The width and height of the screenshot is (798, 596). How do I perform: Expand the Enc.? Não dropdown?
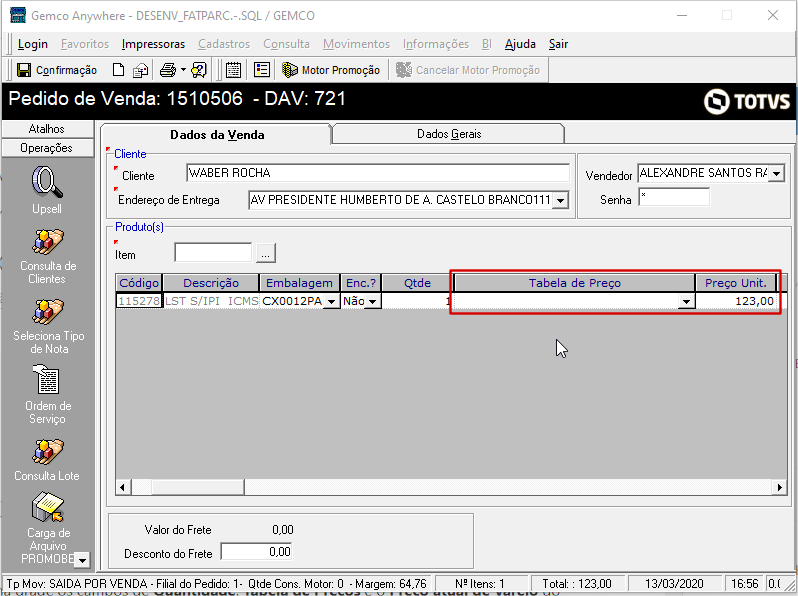(x=373, y=302)
